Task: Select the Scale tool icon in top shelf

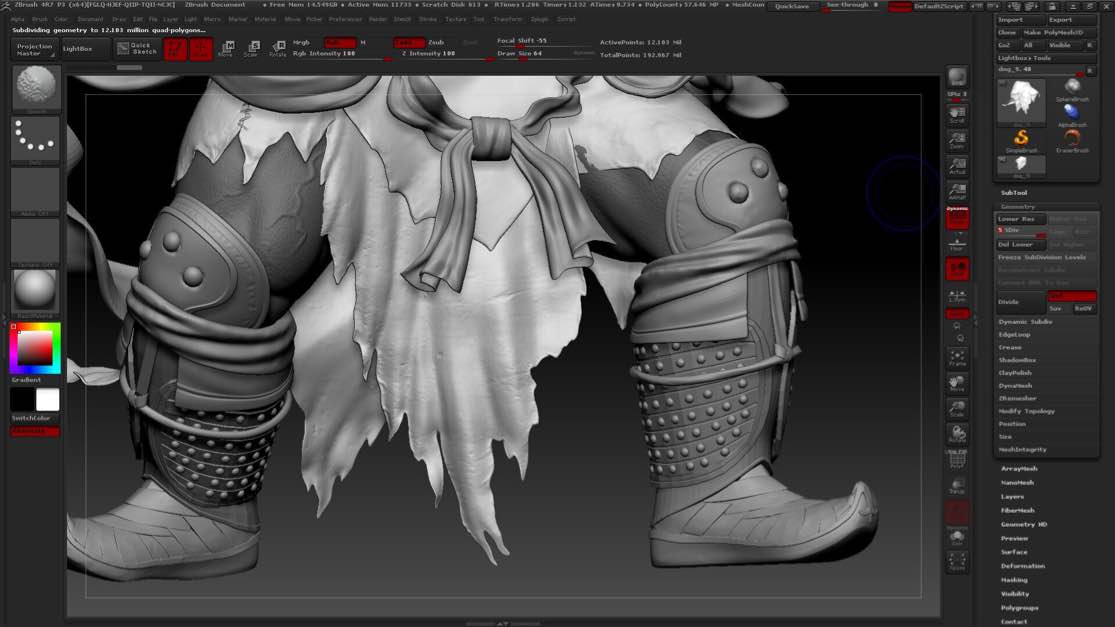Action: (x=252, y=48)
